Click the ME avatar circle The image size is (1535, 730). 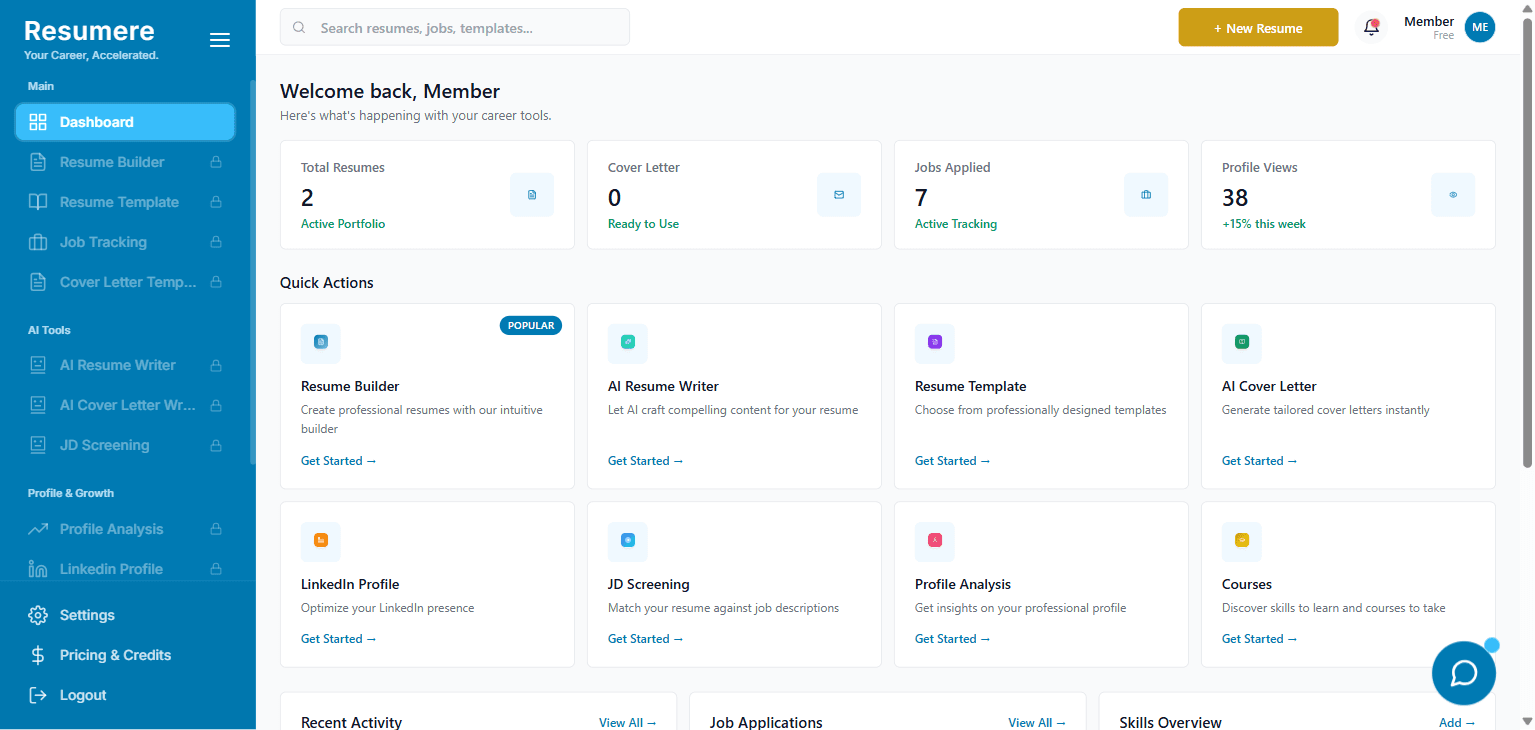(x=1480, y=27)
